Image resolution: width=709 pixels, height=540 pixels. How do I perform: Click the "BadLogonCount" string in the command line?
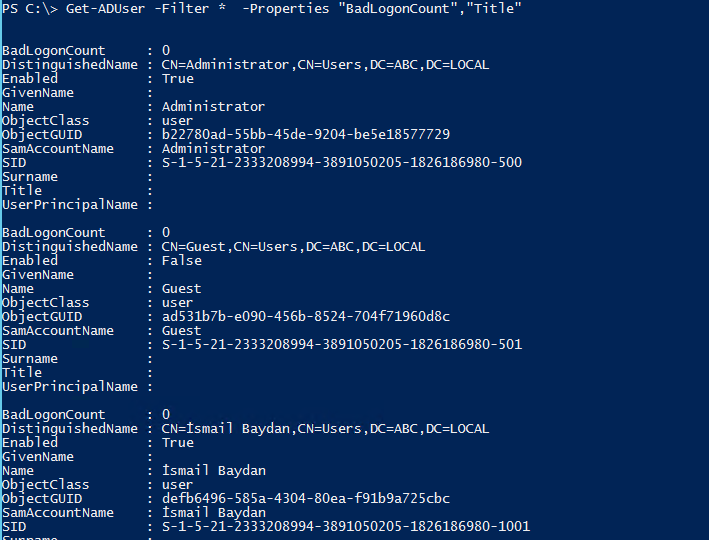click(398, 8)
